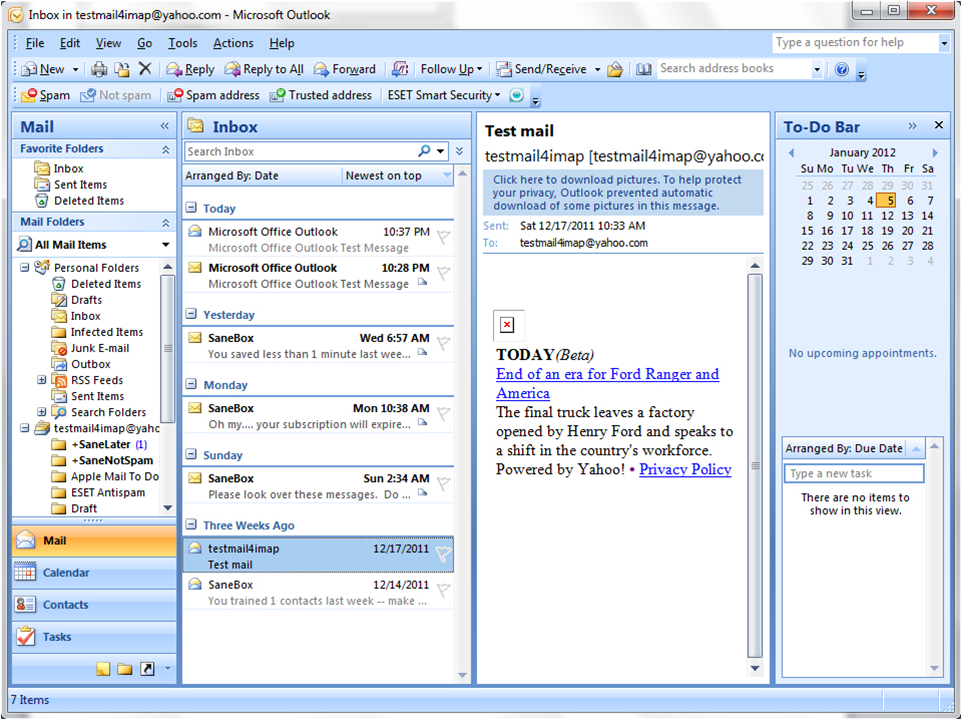
Task: Click the Print icon in the toolbar
Action: (x=99, y=69)
